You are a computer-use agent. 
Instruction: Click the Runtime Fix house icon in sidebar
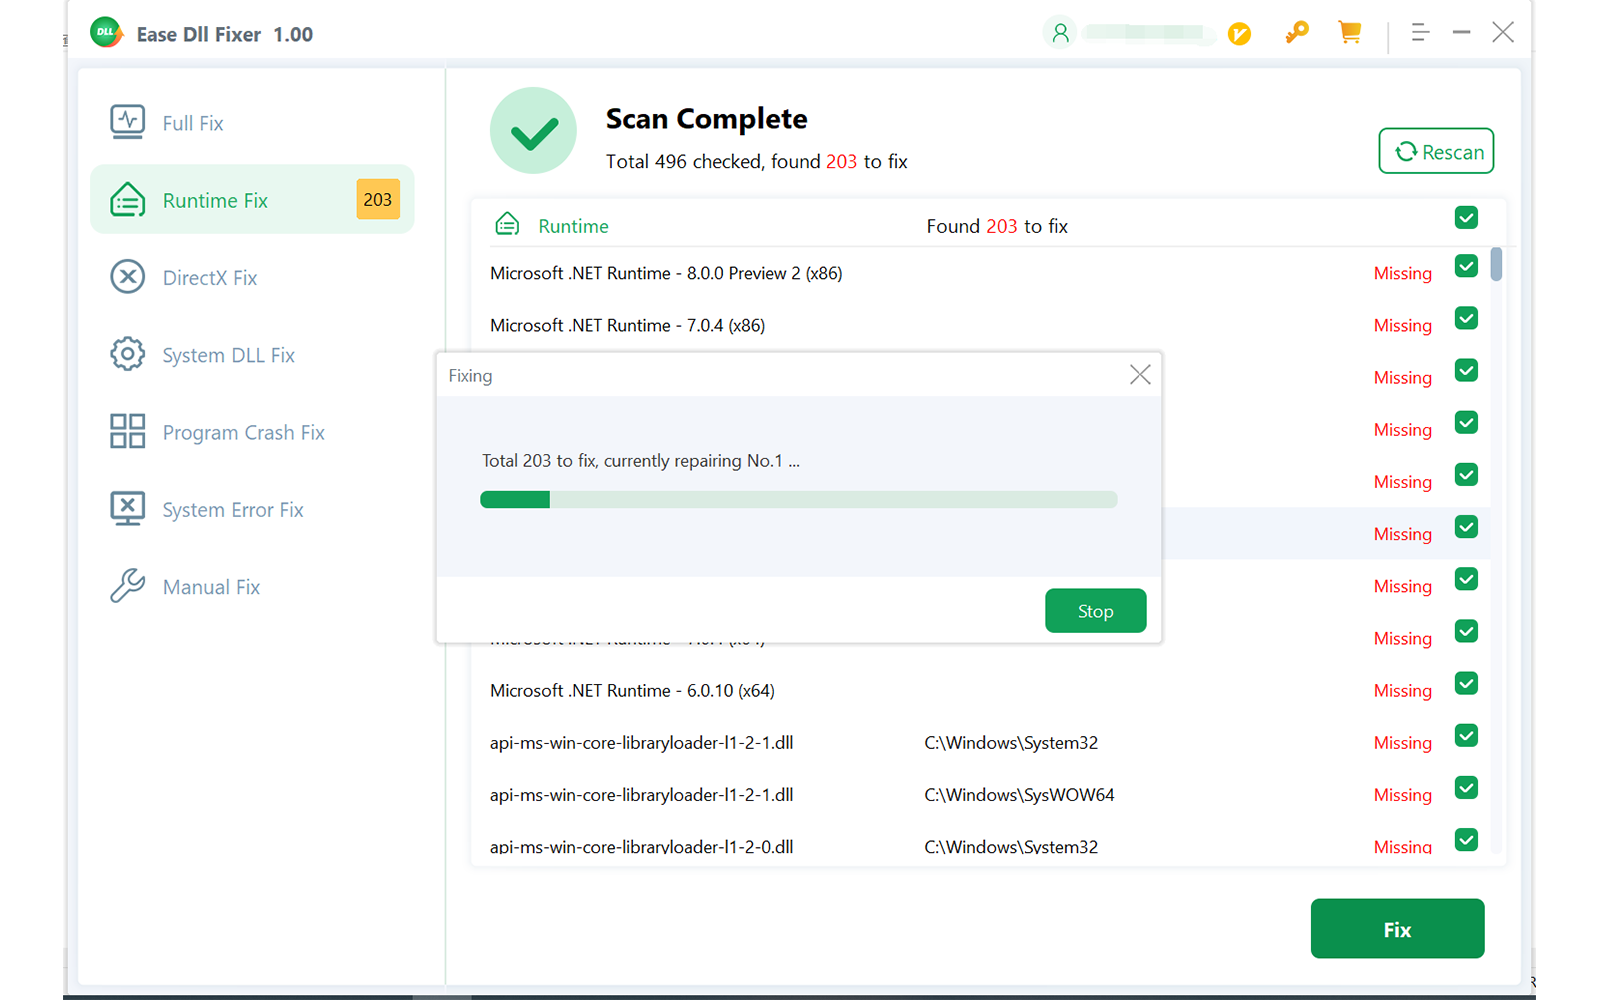click(x=127, y=200)
